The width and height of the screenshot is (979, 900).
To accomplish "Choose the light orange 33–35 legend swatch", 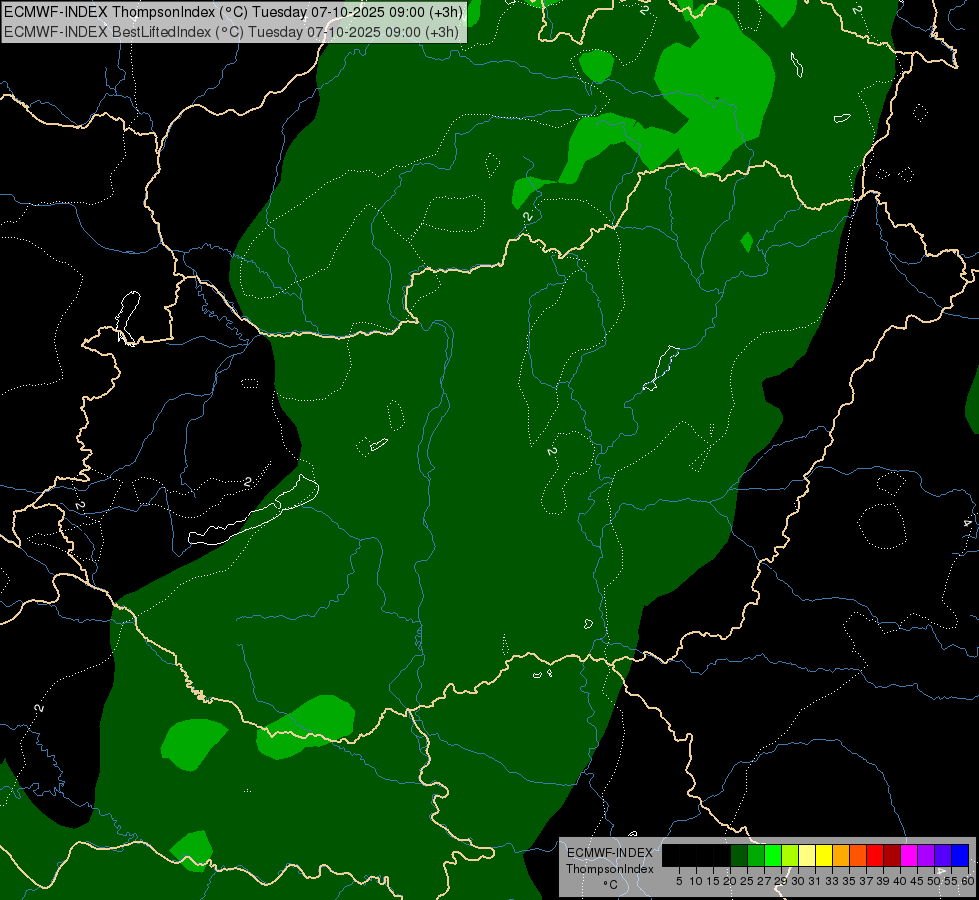I will 841,855.
